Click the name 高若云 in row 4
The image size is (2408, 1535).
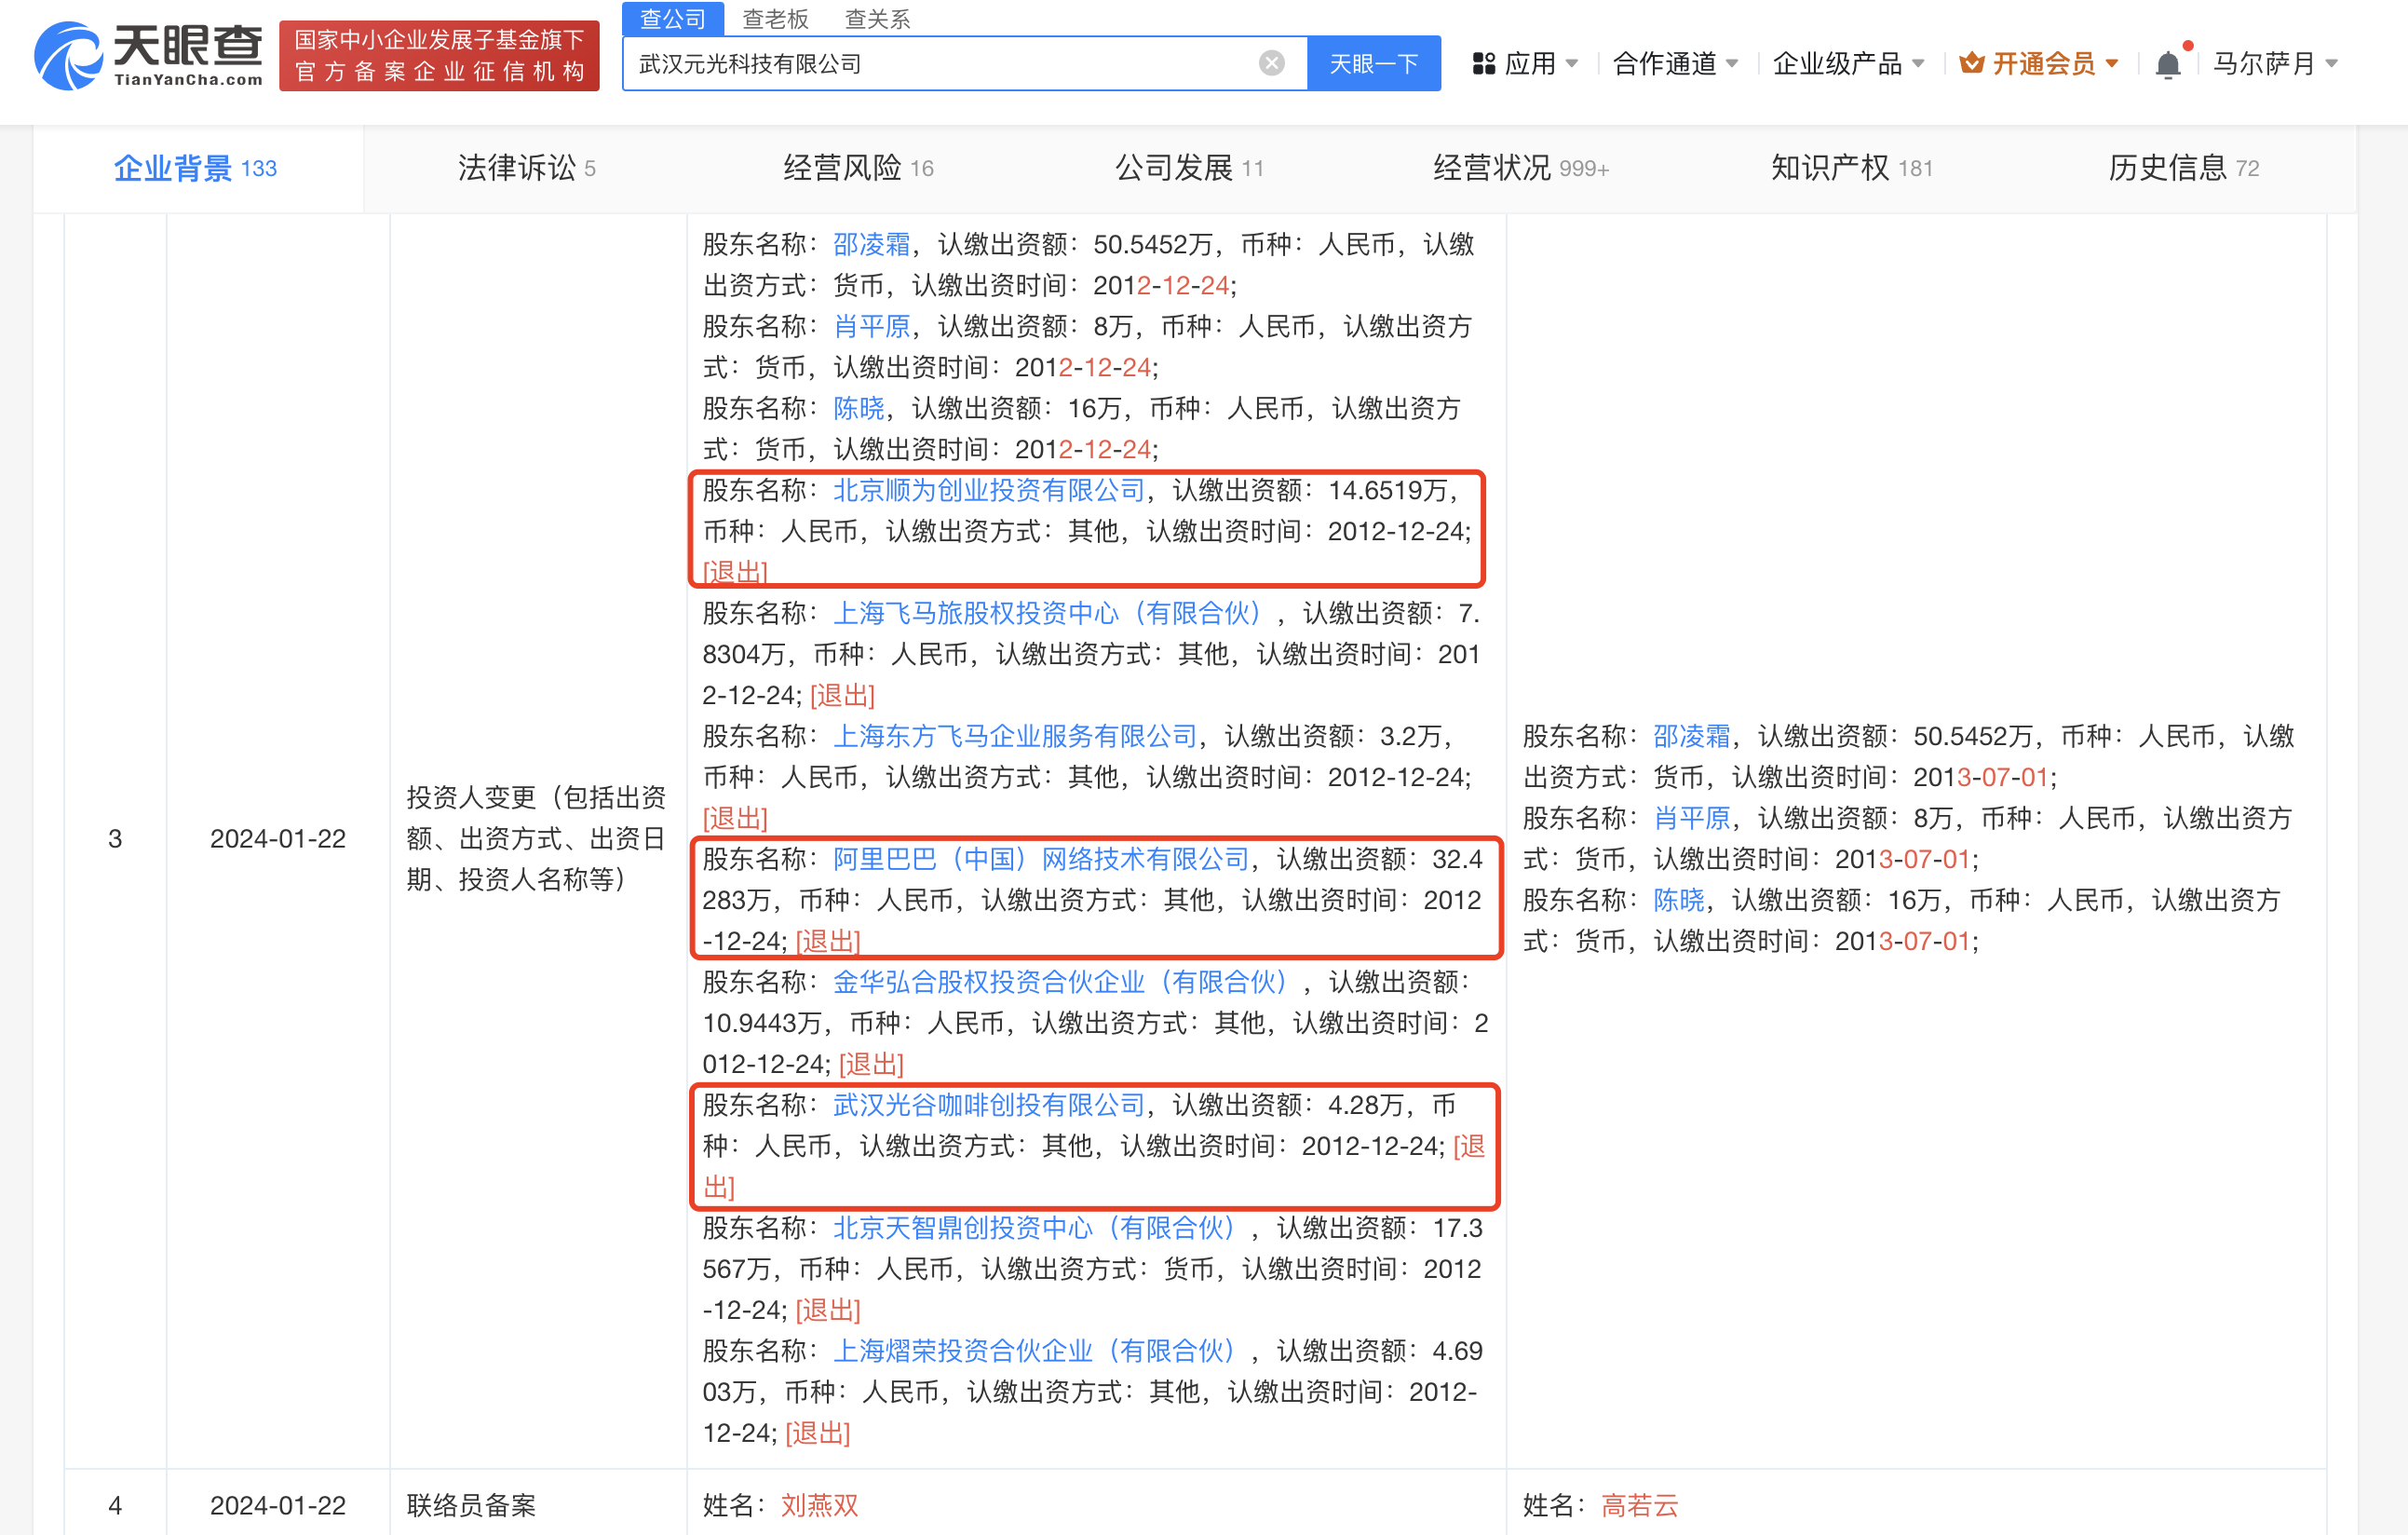[1639, 1505]
